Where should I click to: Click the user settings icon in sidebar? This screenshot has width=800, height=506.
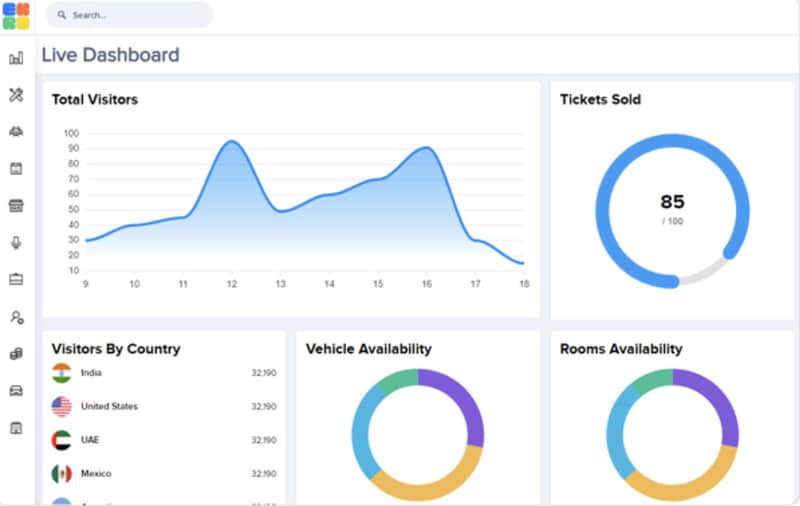[x=16, y=317]
